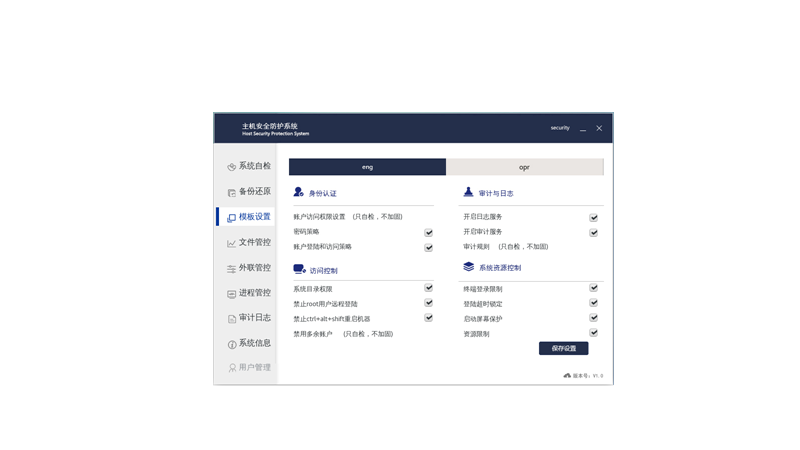Click the 备份还原 sidebar icon

(x=231, y=192)
